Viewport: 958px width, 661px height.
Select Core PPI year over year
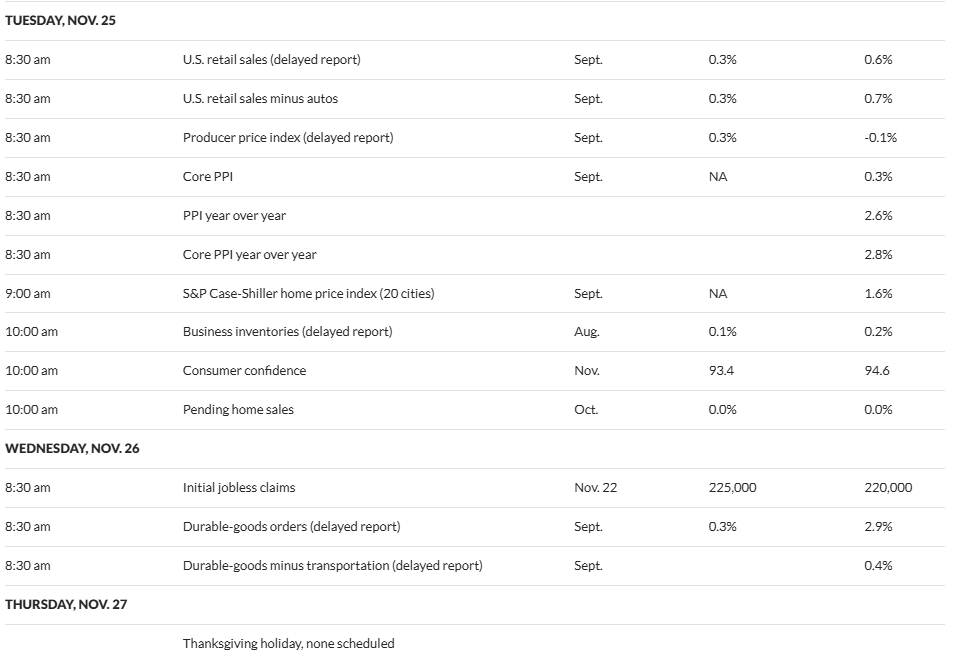(x=249, y=255)
